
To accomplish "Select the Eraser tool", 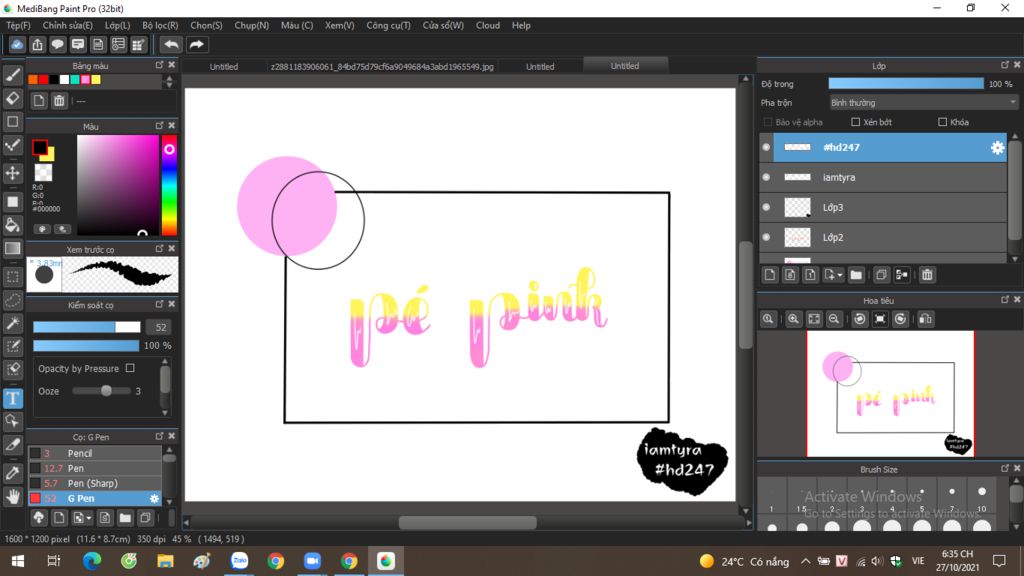I will (12, 99).
